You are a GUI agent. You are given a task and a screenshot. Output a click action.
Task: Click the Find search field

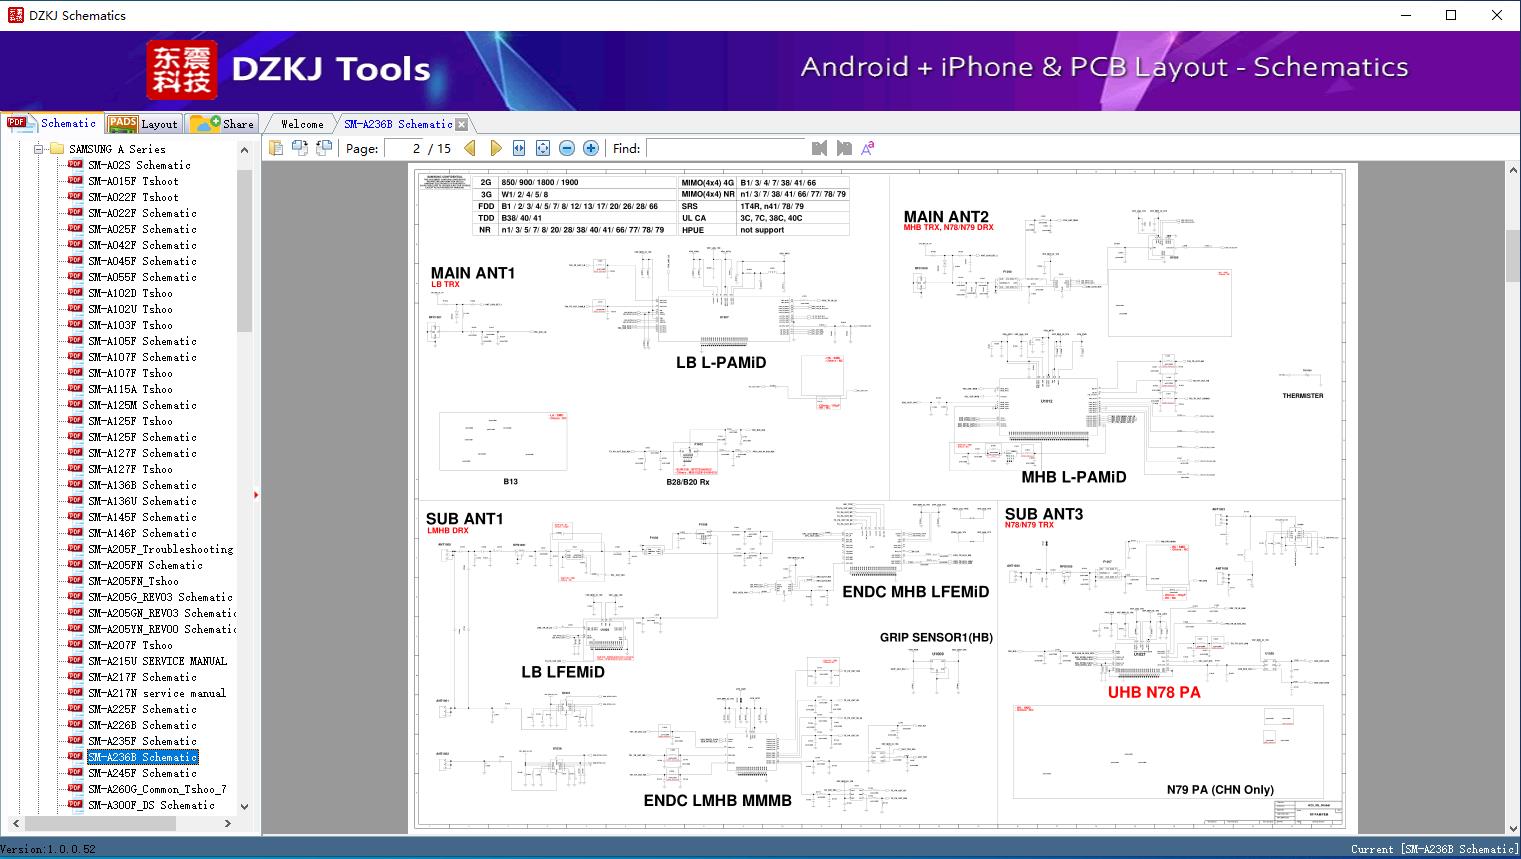click(x=725, y=148)
